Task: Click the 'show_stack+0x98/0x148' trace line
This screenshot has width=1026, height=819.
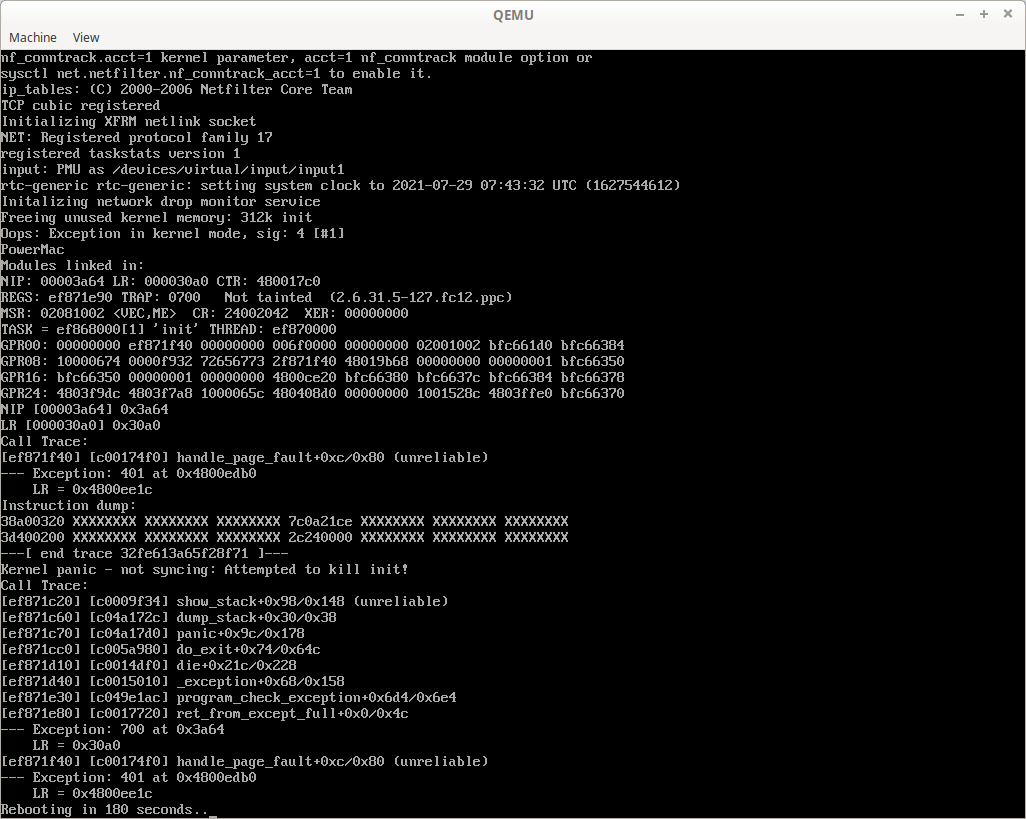Action: point(224,601)
